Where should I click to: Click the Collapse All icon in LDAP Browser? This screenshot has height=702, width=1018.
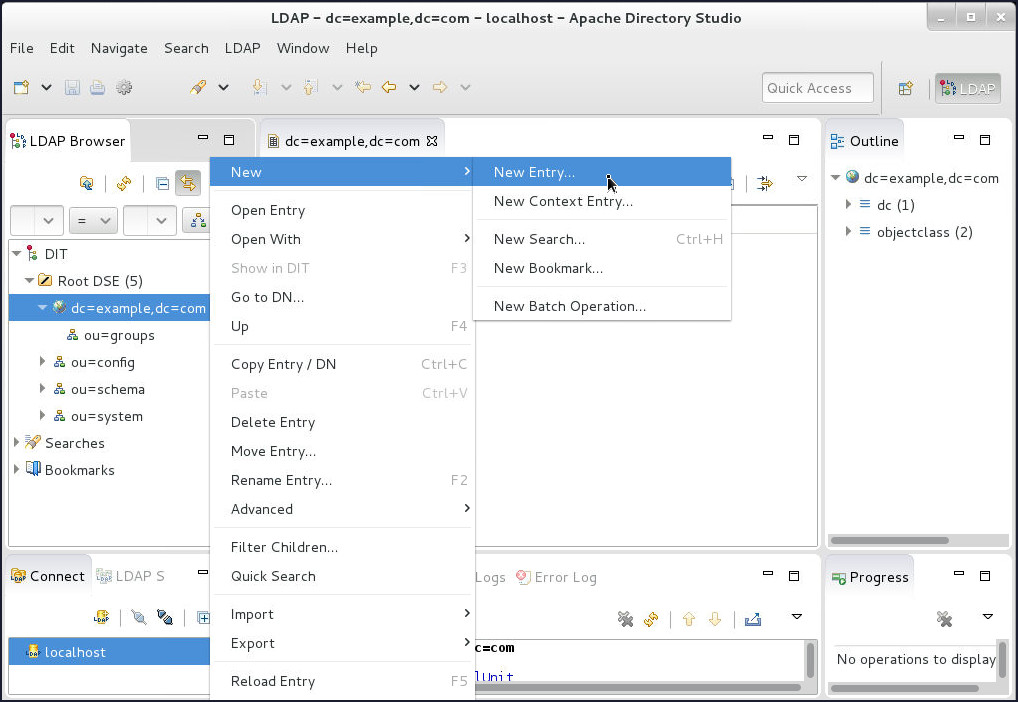click(x=162, y=184)
